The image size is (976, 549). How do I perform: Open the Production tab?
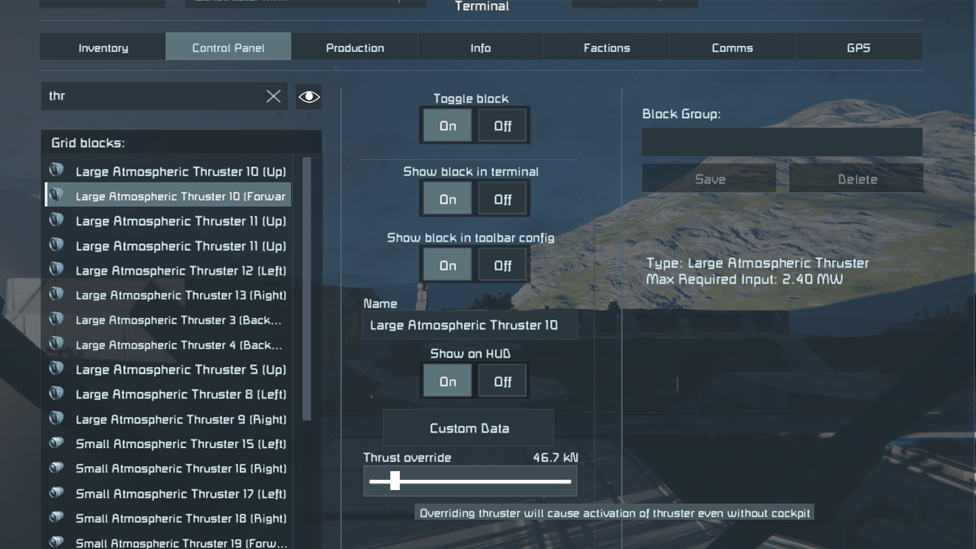(x=355, y=47)
